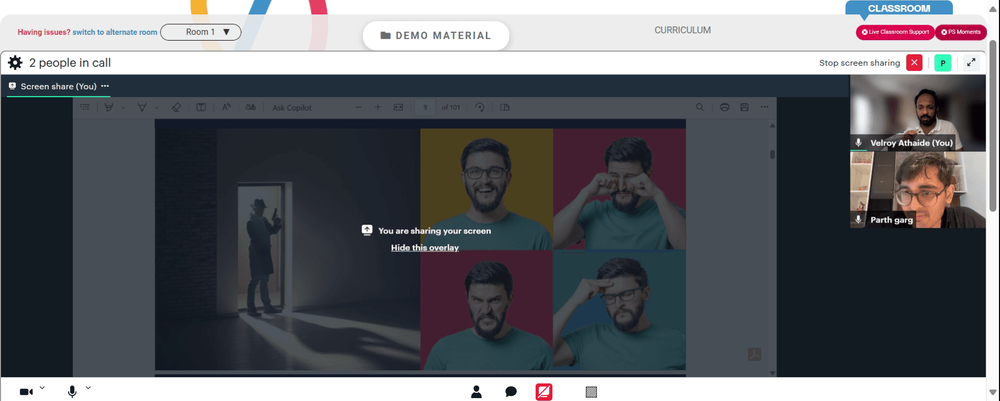Open microphone device options chevron

pos(88,388)
